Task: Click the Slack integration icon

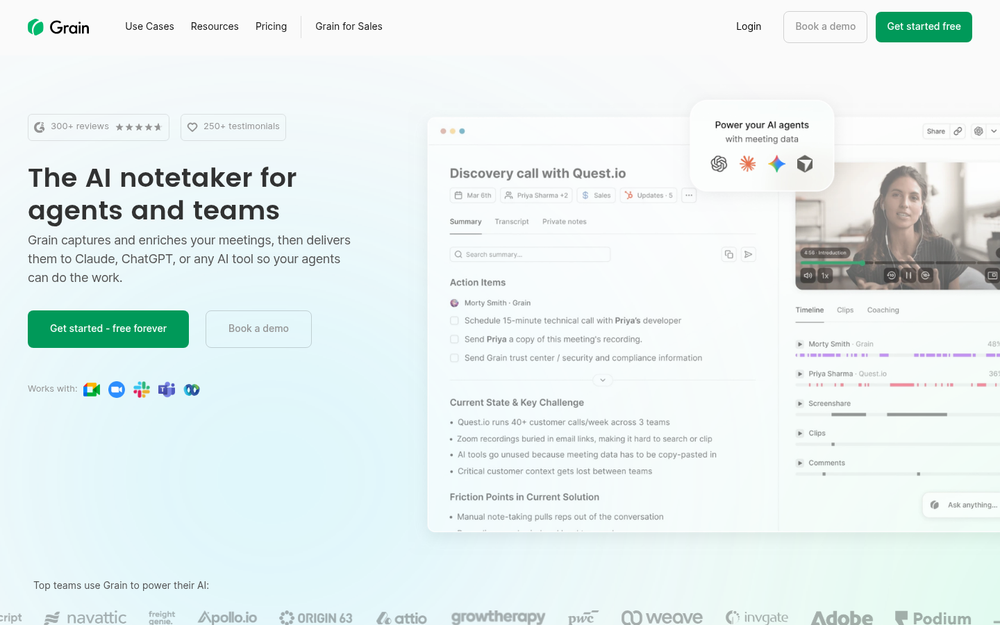Action: pyautogui.click(x=142, y=390)
